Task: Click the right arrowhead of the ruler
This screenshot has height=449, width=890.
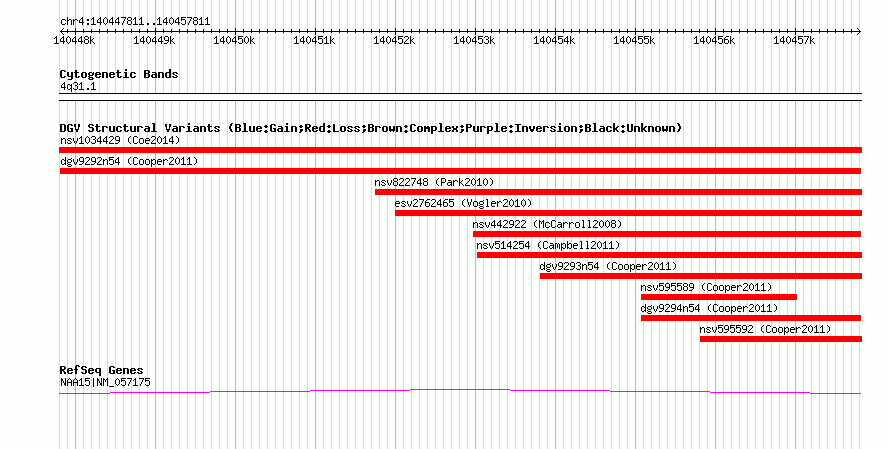Action: [x=859, y=31]
